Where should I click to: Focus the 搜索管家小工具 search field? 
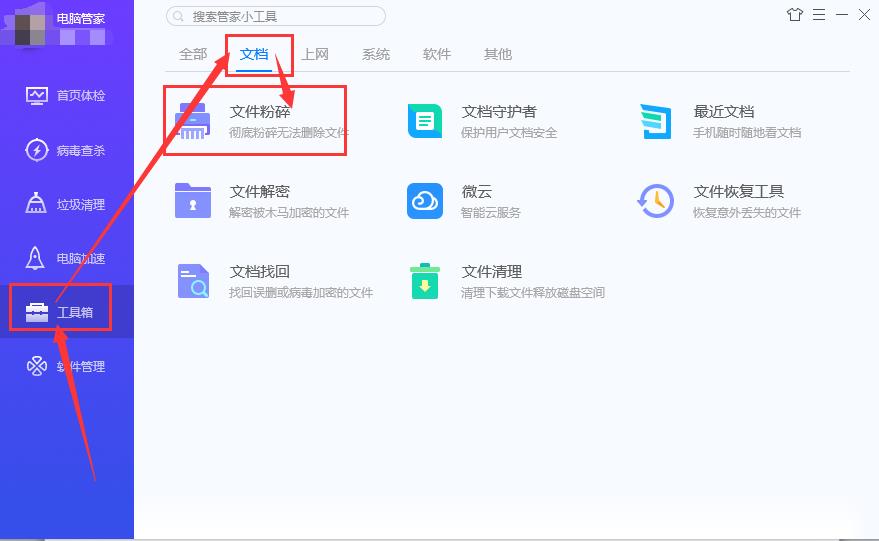(x=276, y=16)
